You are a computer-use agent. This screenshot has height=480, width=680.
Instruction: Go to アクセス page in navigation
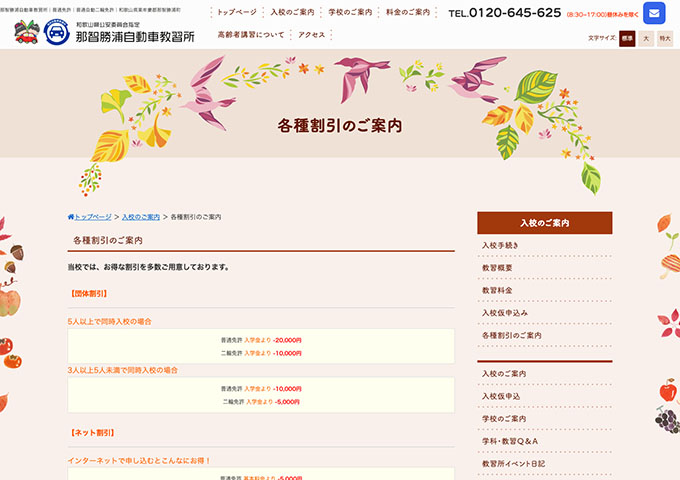point(311,35)
